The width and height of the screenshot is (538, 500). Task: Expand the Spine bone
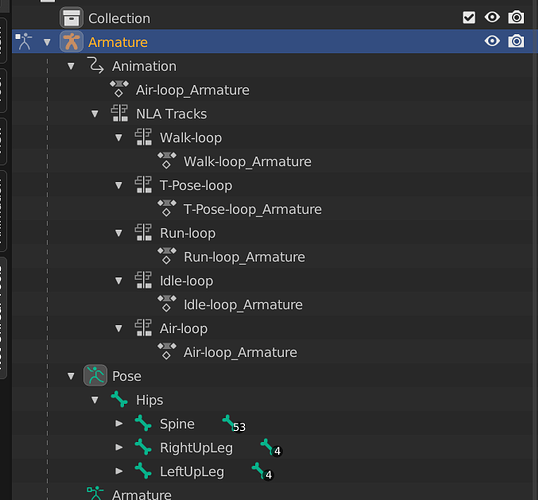pyautogui.click(x=119, y=423)
